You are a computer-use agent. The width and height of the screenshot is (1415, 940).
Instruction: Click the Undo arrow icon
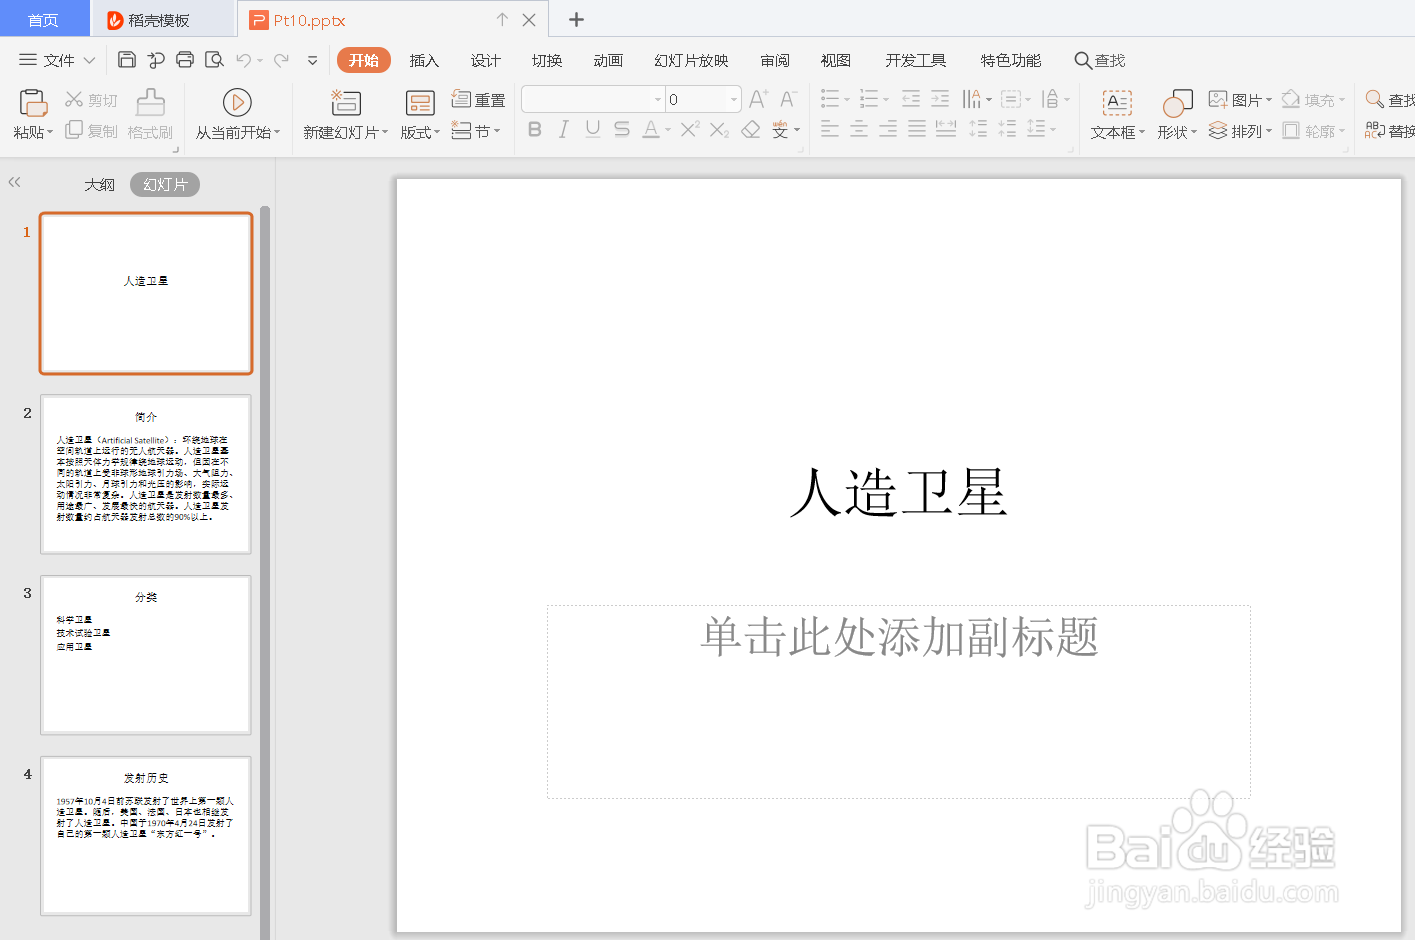pos(243,60)
